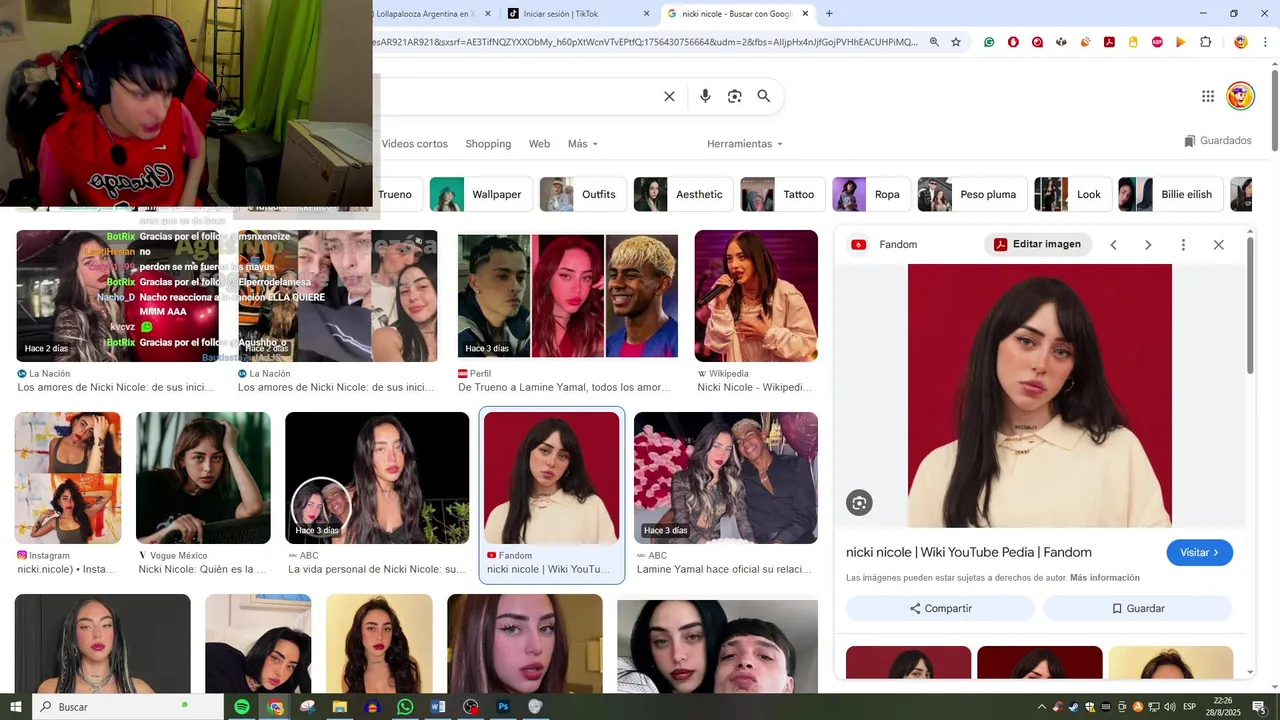Open the Google account avatar

pos(1241,96)
